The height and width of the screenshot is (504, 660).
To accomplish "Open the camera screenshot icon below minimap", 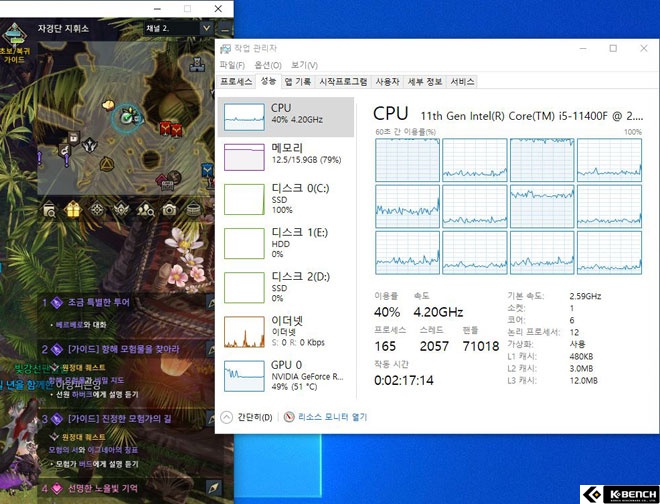I will 169,209.
